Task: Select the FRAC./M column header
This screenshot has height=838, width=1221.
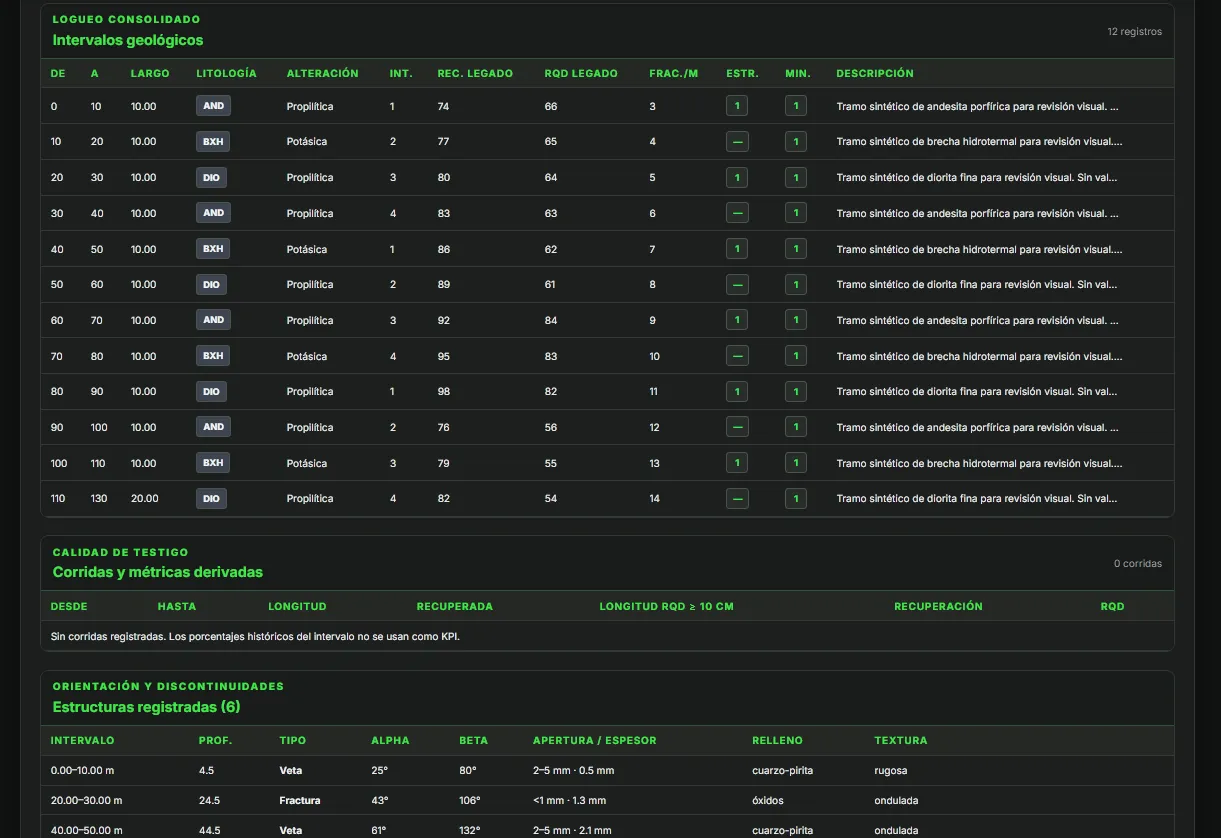Action: coord(673,74)
